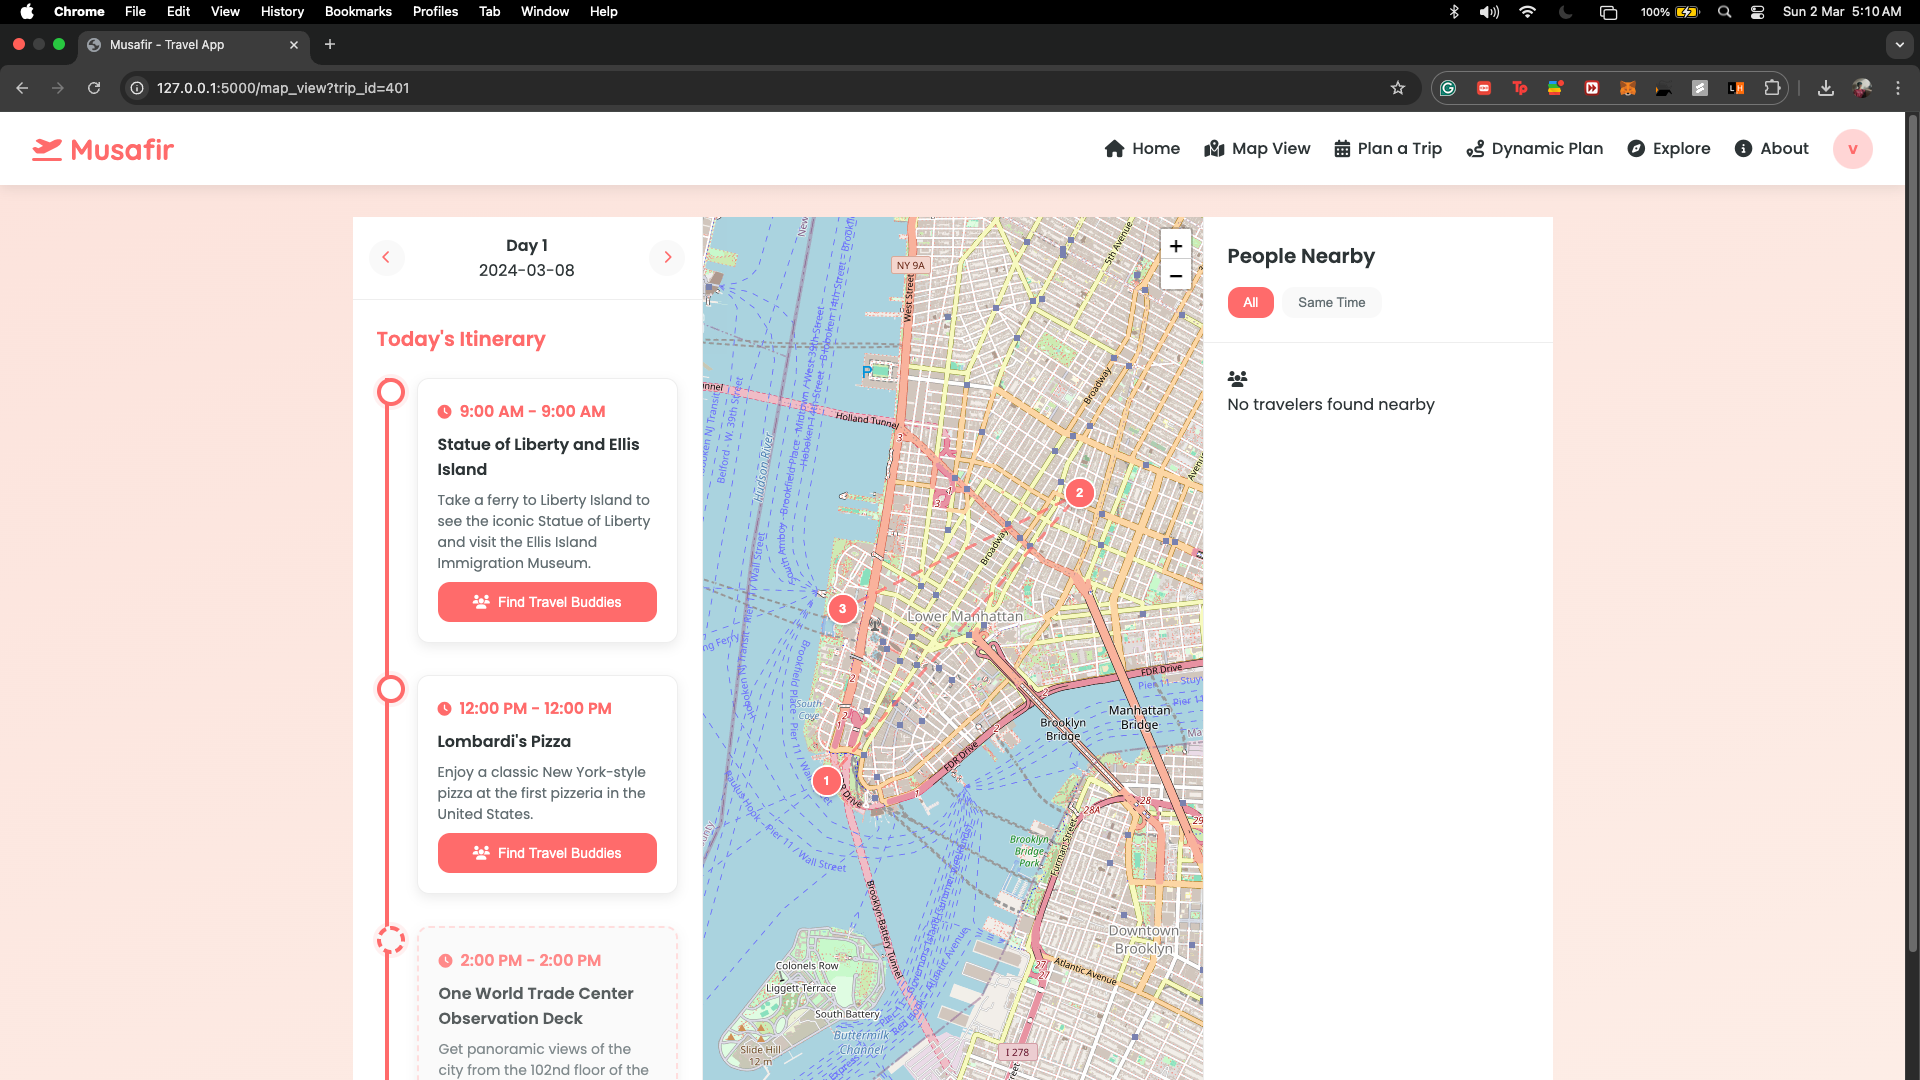The height and width of the screenshot is (1080, 1920).
Task: Zoom in on the map
Action: (1176, 246)
